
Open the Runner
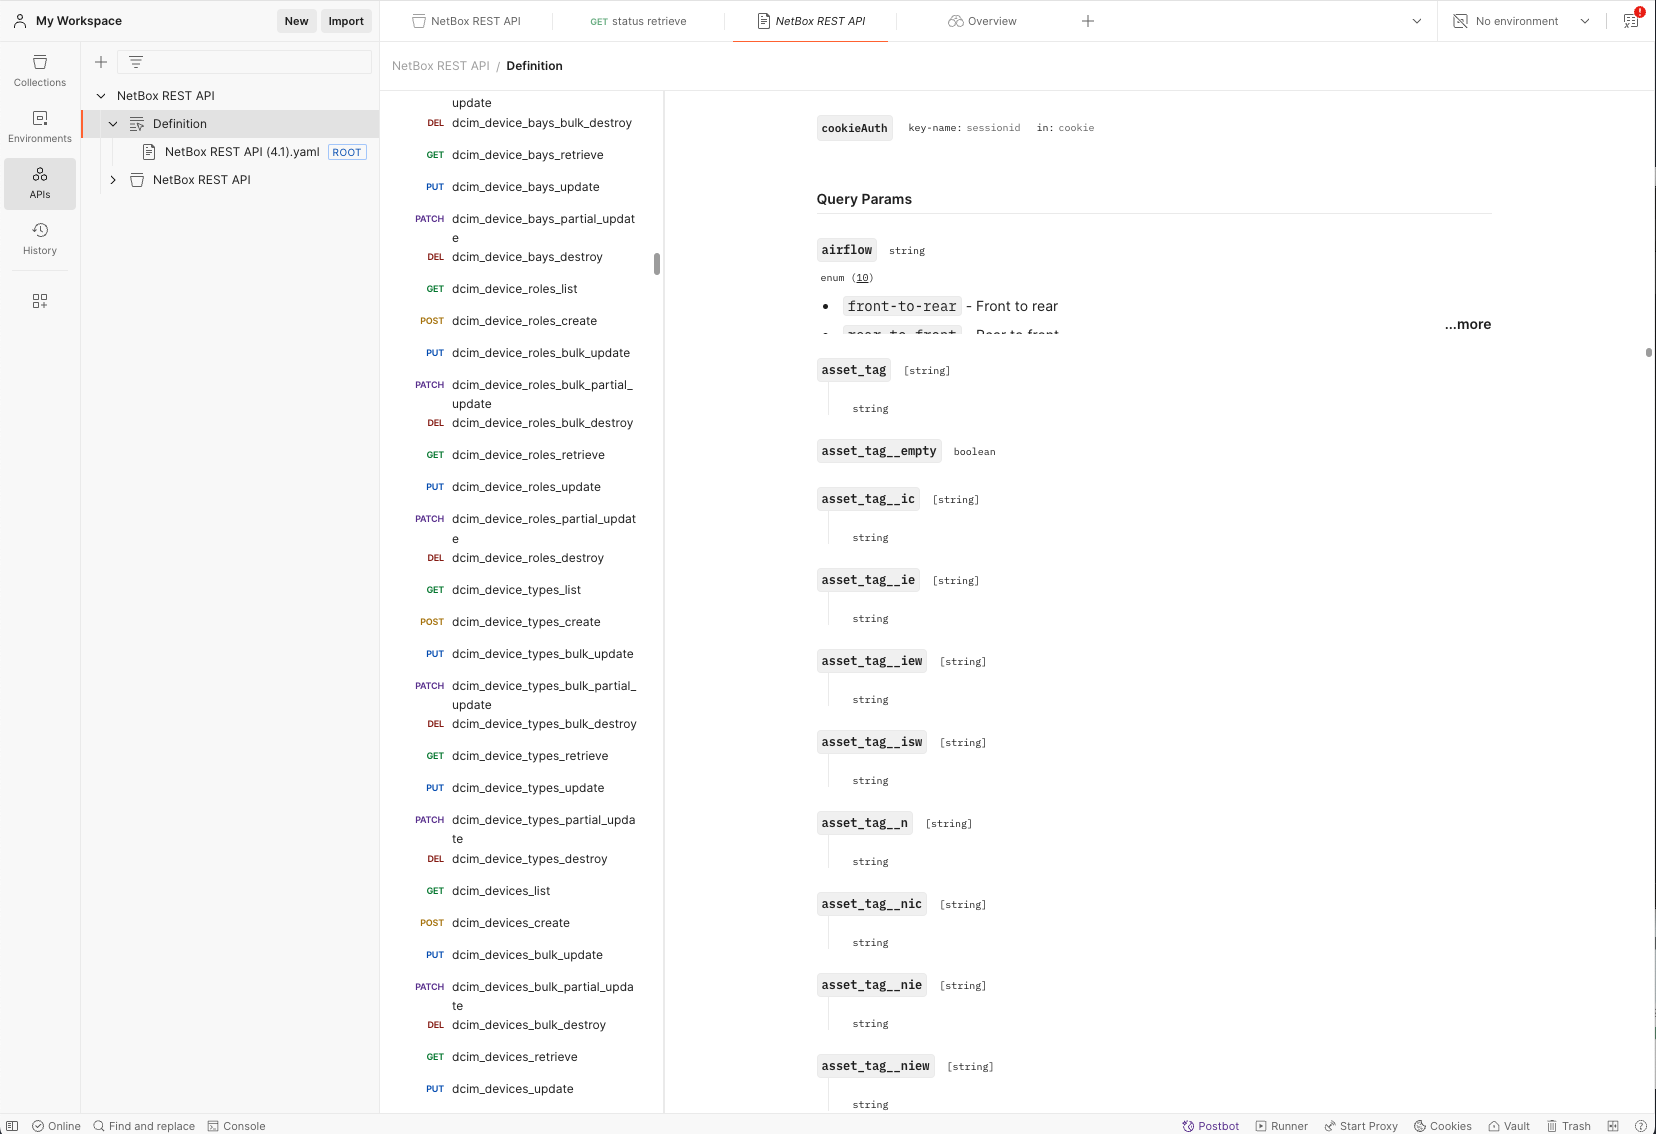pos(1281,1126)
